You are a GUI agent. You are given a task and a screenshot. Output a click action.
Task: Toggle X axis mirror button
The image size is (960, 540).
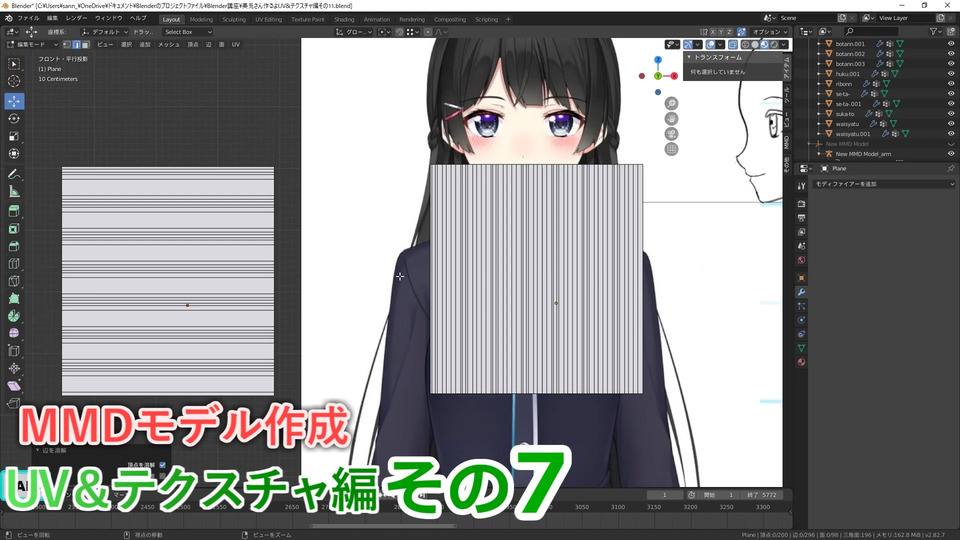[x=713, y=32]
